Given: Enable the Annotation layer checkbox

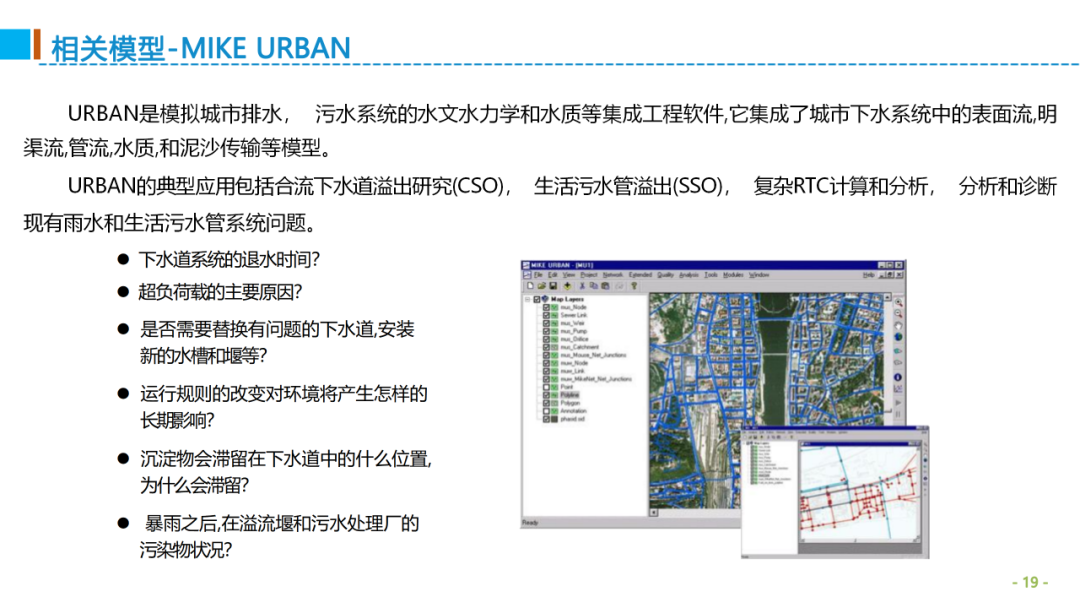Looking at the screenshot, I should (x=546, y=411).
